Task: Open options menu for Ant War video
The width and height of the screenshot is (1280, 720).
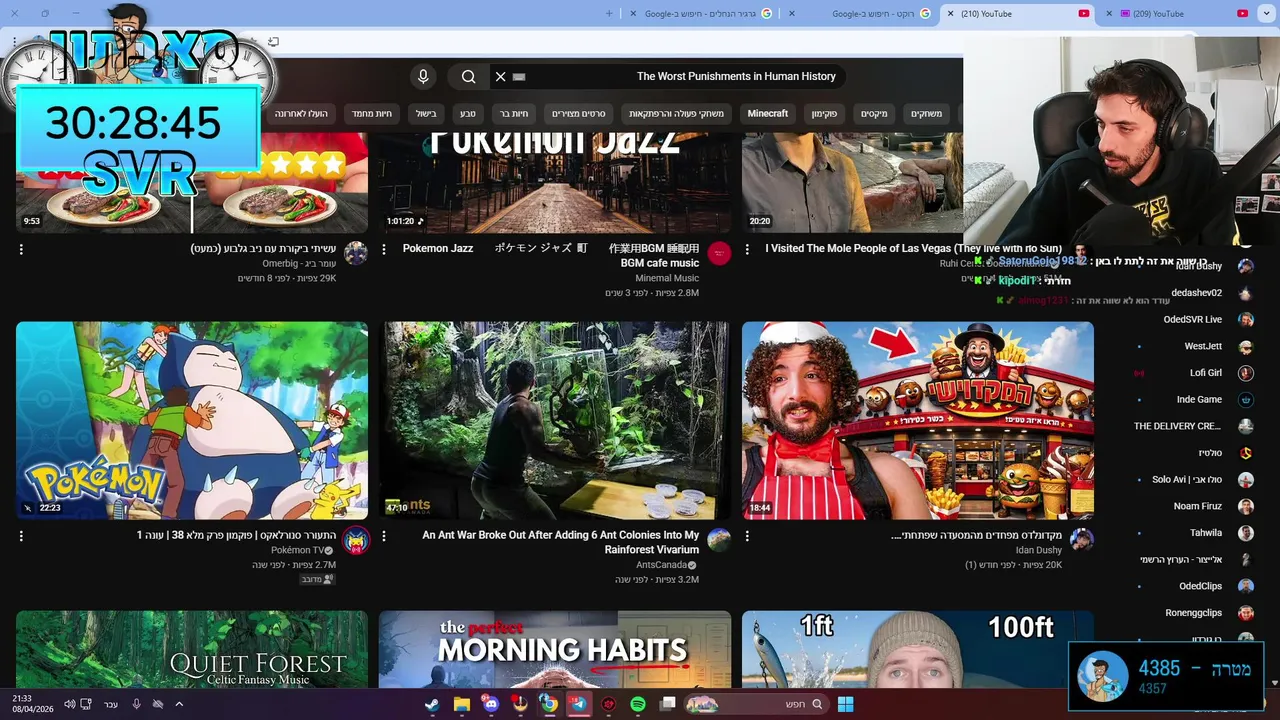Action: pyautogui.click(x=384, y=536)
